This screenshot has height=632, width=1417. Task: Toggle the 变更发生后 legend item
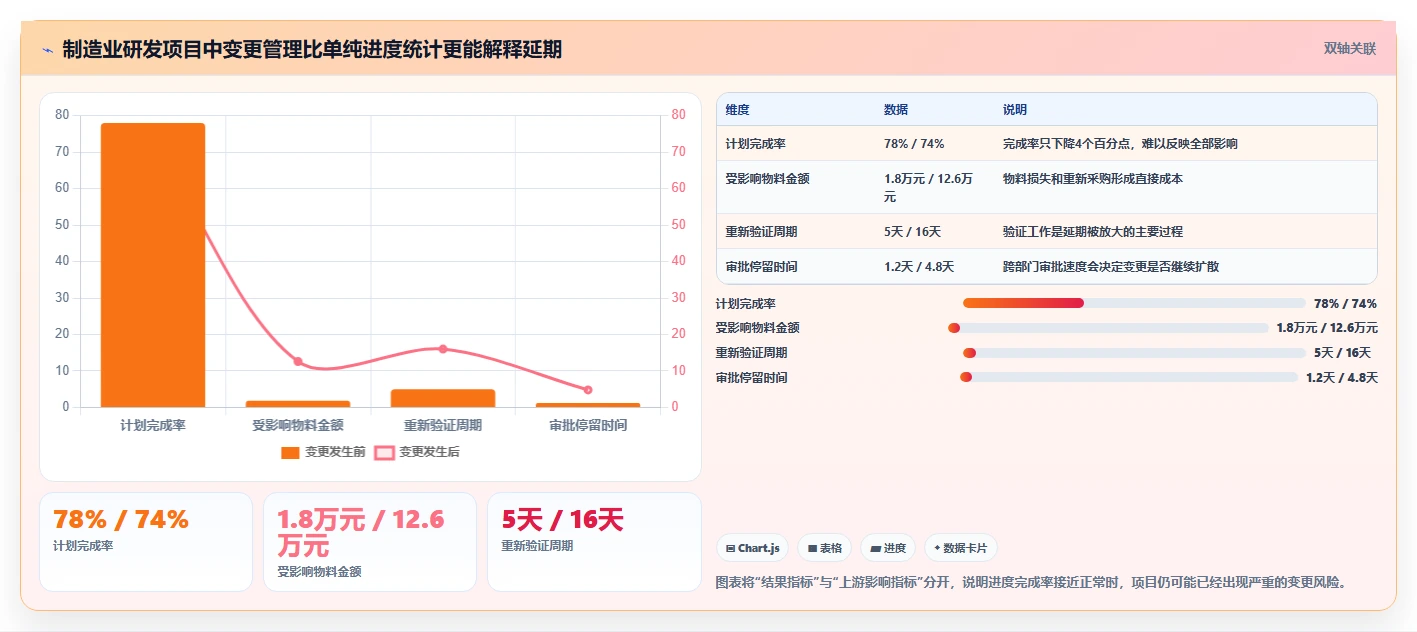pyautogui.click(x=417, y=452)
